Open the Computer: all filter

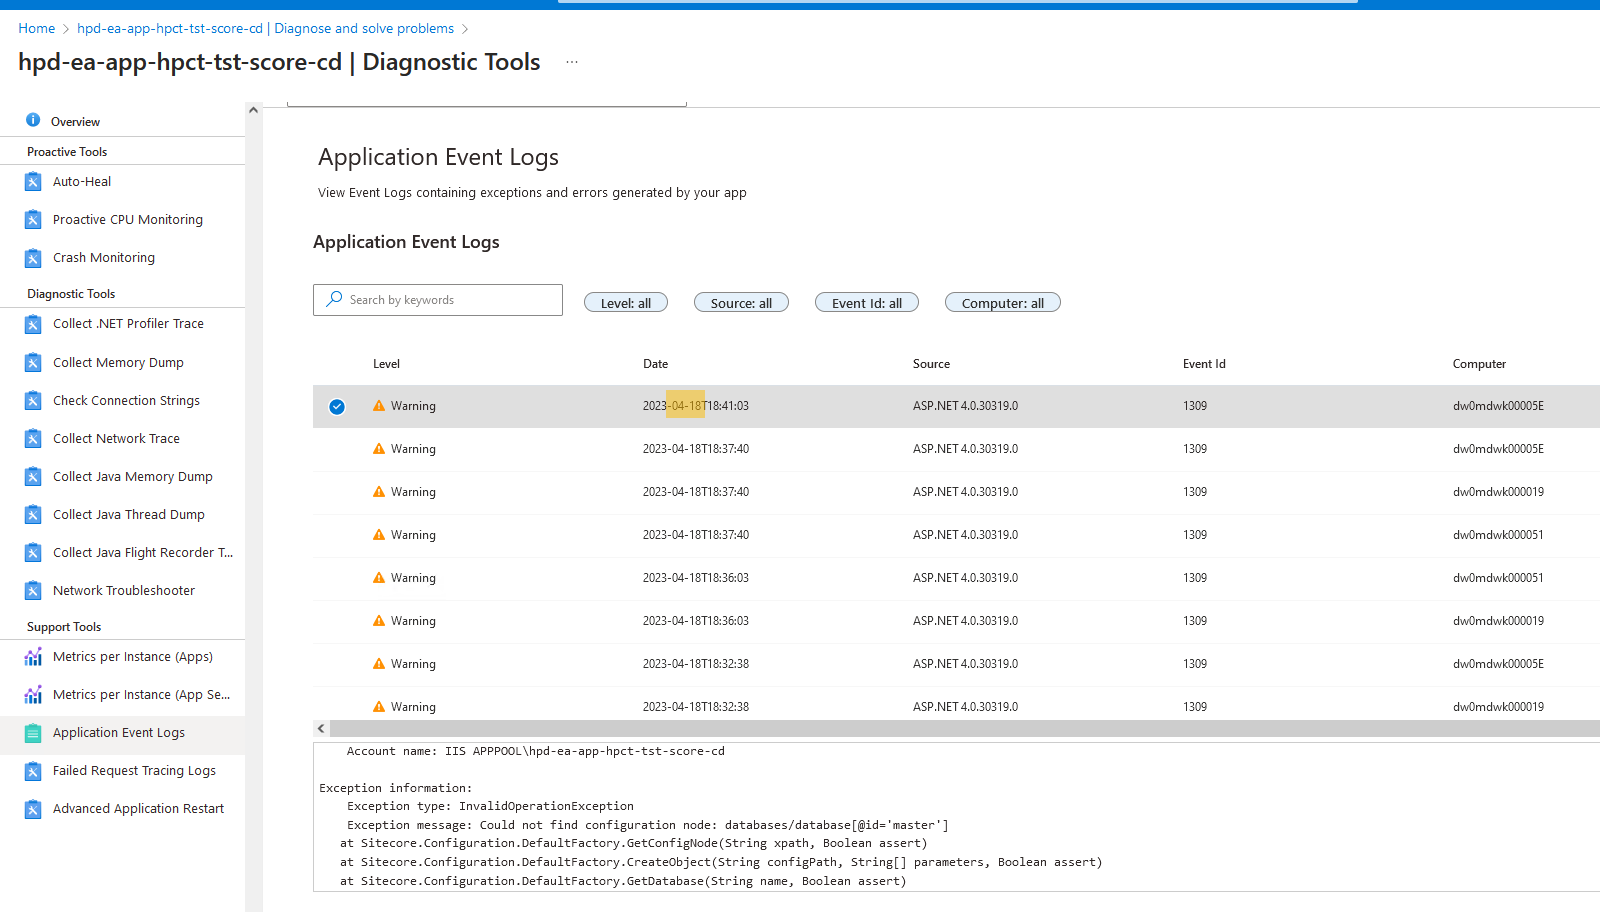(1002, 302)
